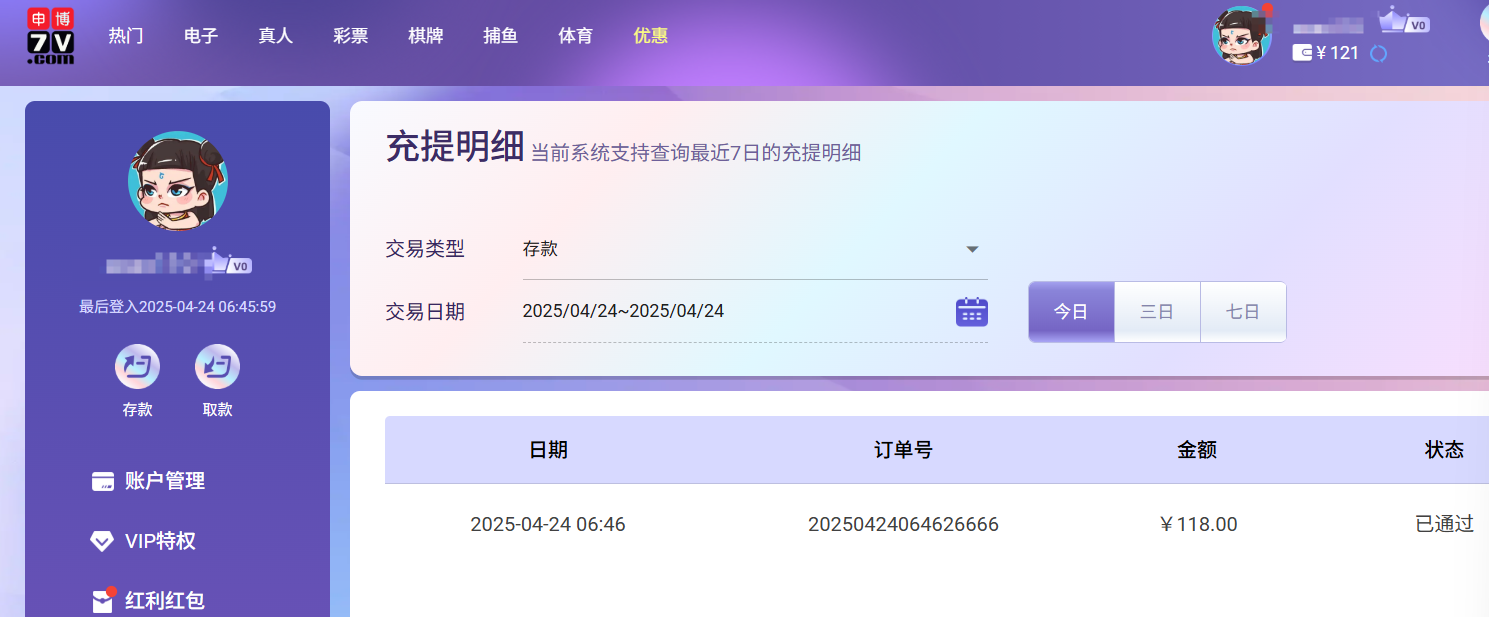The image size is (1489, 617).
Task: Refresh the wallet balance icon
Action: coord(1378,54)
